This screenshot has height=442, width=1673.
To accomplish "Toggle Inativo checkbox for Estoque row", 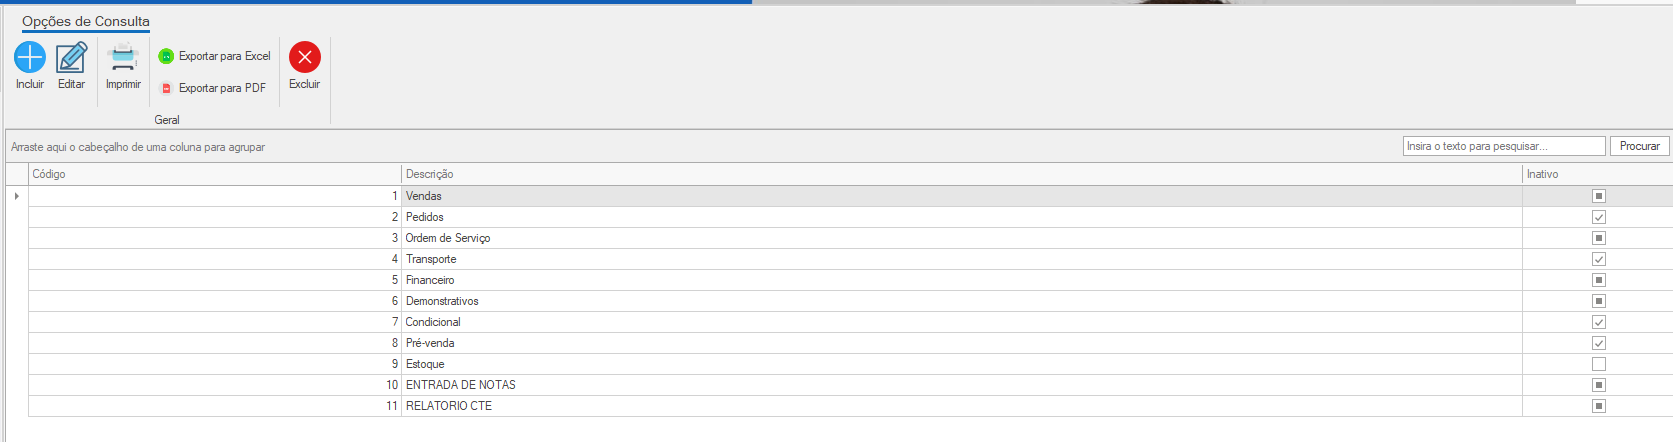I will [x=1598, y=364].
